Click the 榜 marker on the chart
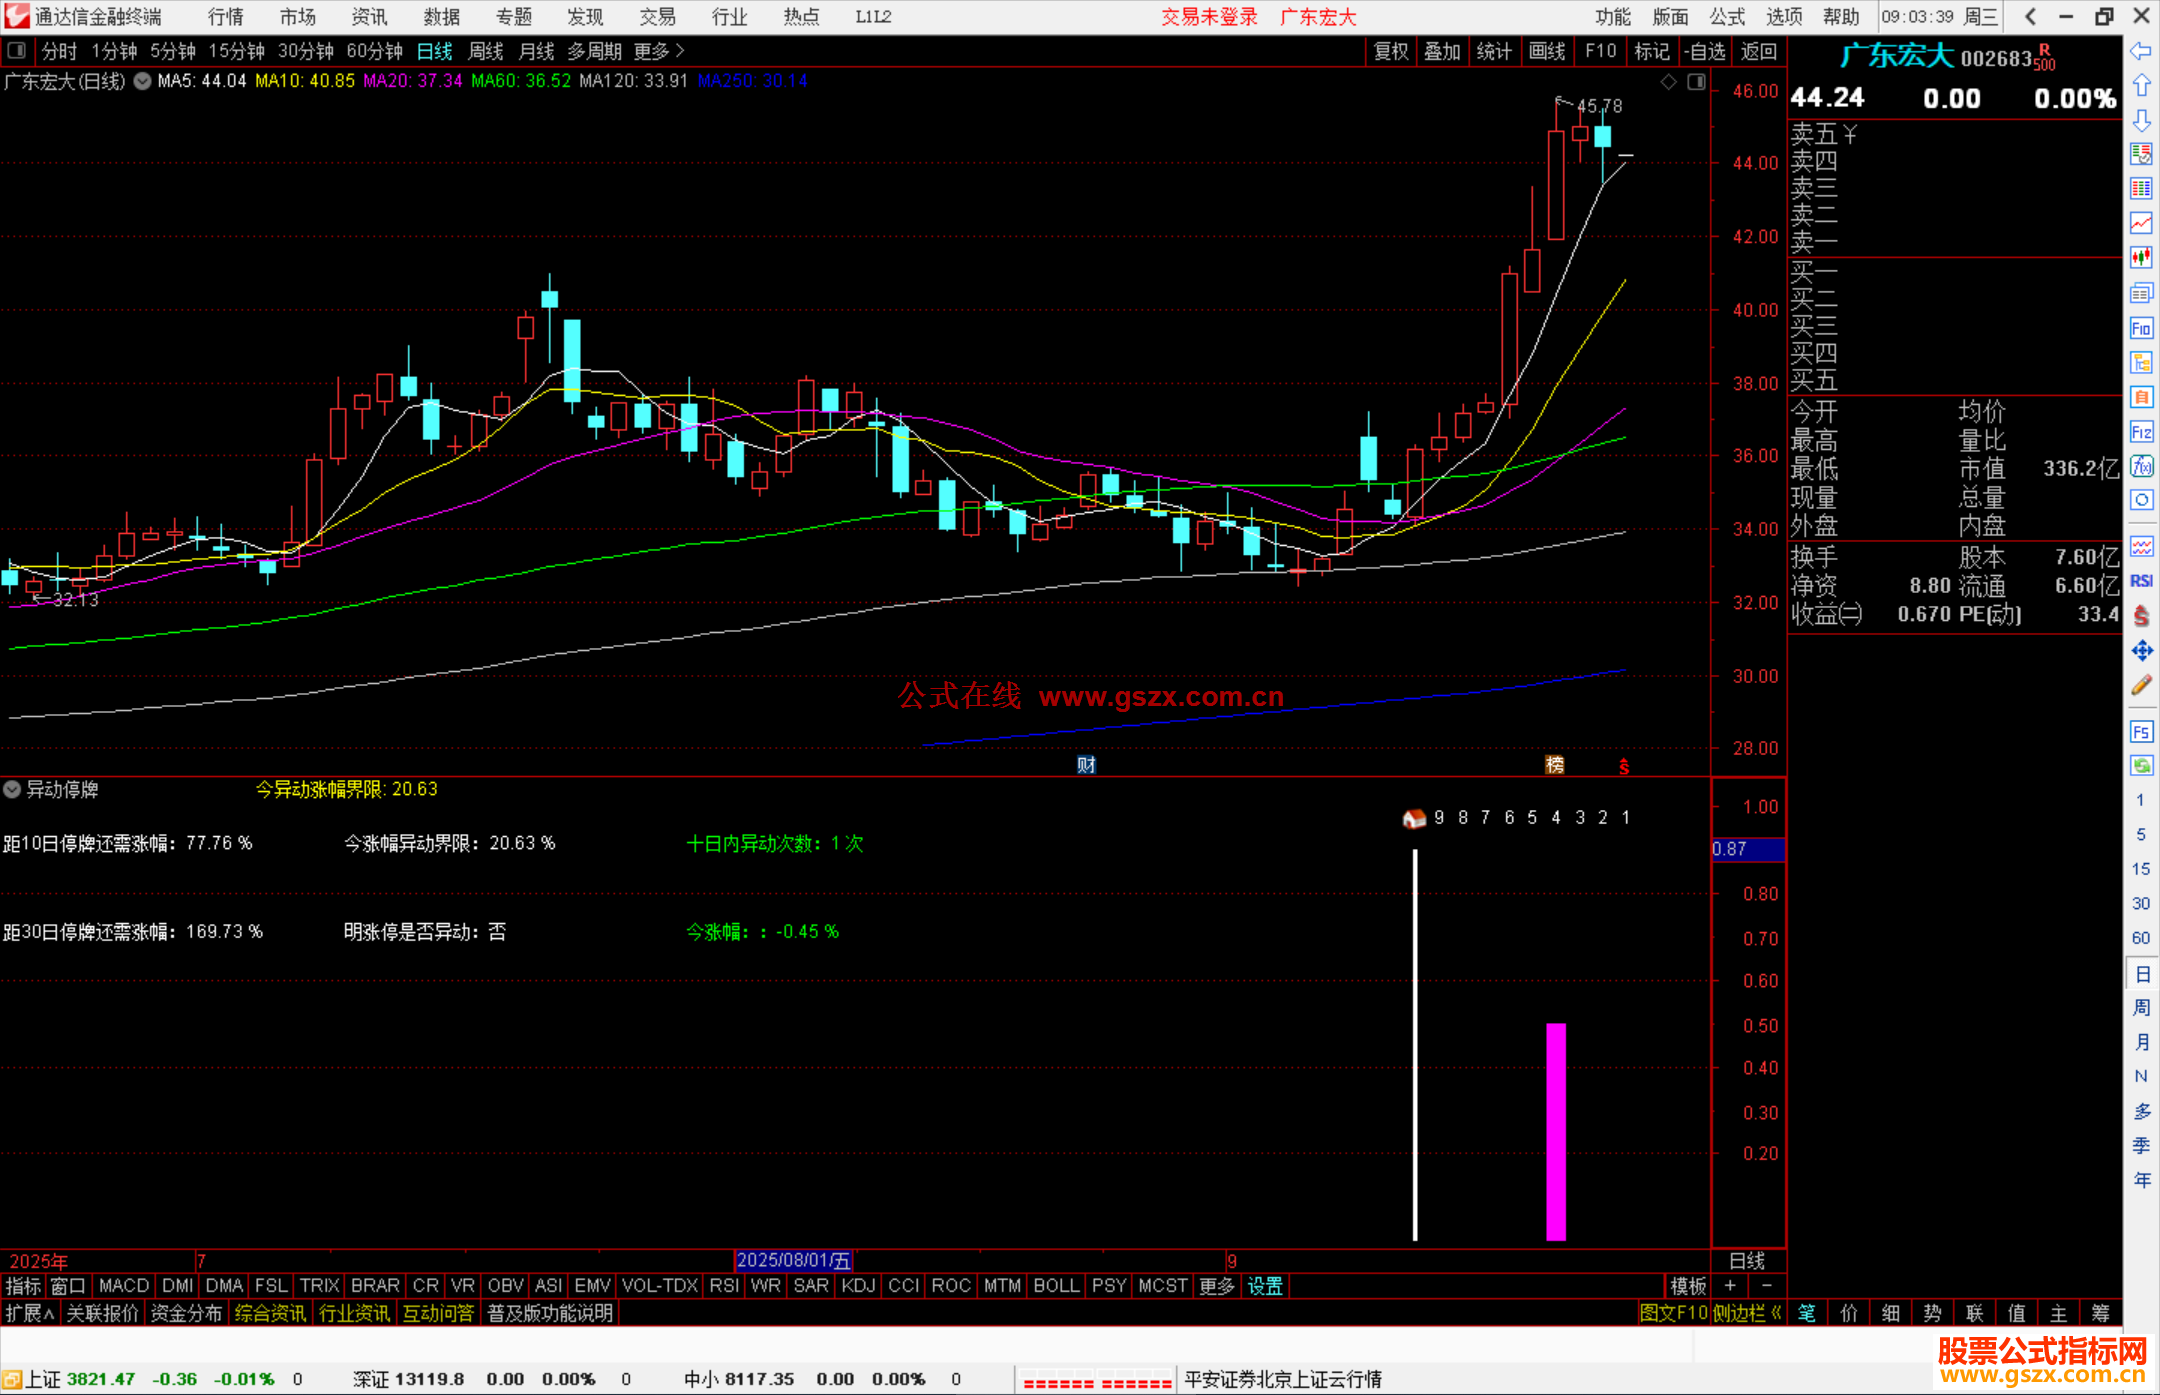This screenshot has width=2160, height=1395. click(1554, 765)
